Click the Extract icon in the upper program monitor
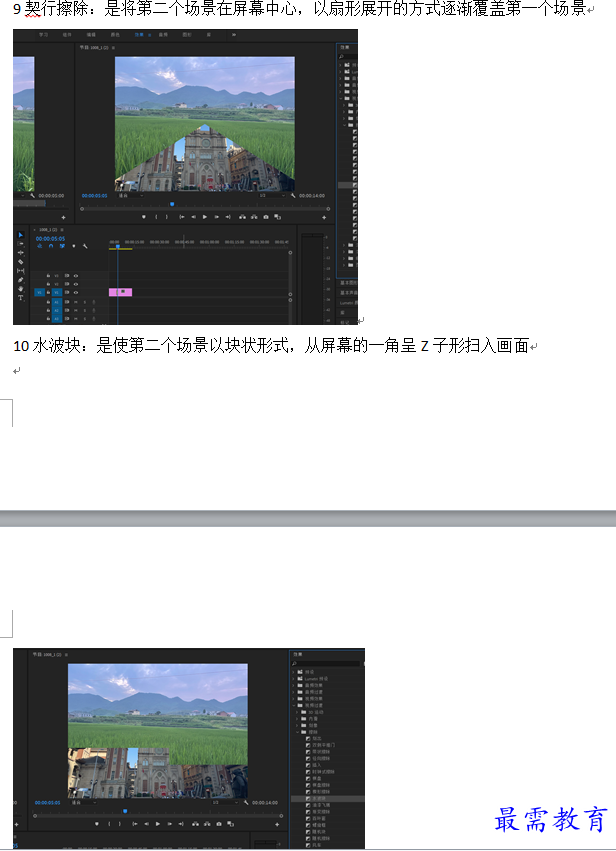Screen dimensions: 616x851 254,217
